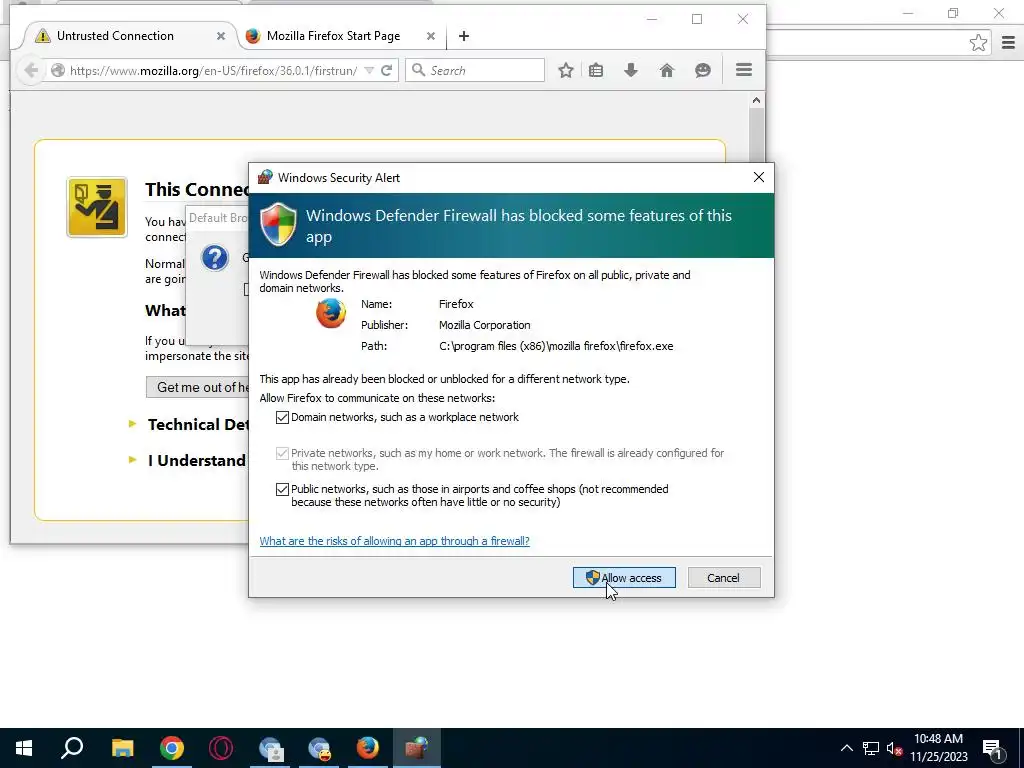This screenshot has width=1024, height=768.
Task: Close the Untrusted Connection tab
Action: [x=221, y=36]
